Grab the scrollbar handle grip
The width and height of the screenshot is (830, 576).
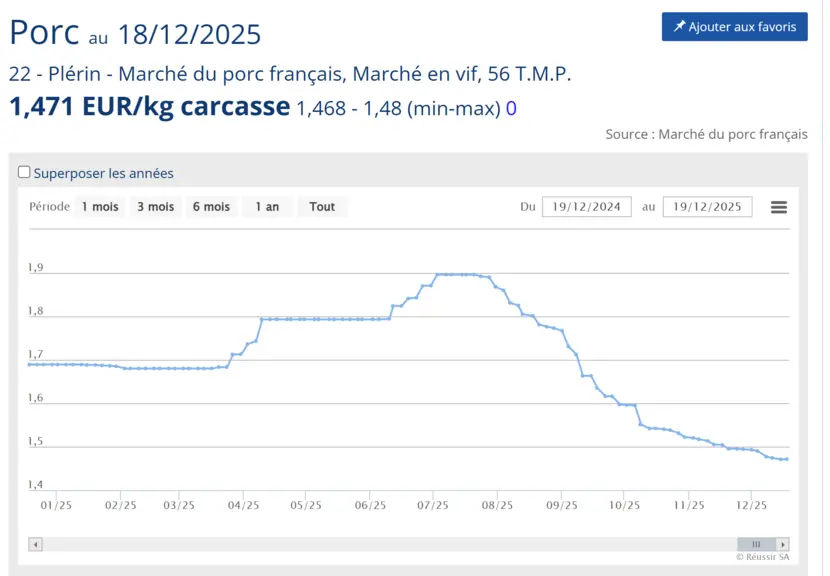coord(756,544)
